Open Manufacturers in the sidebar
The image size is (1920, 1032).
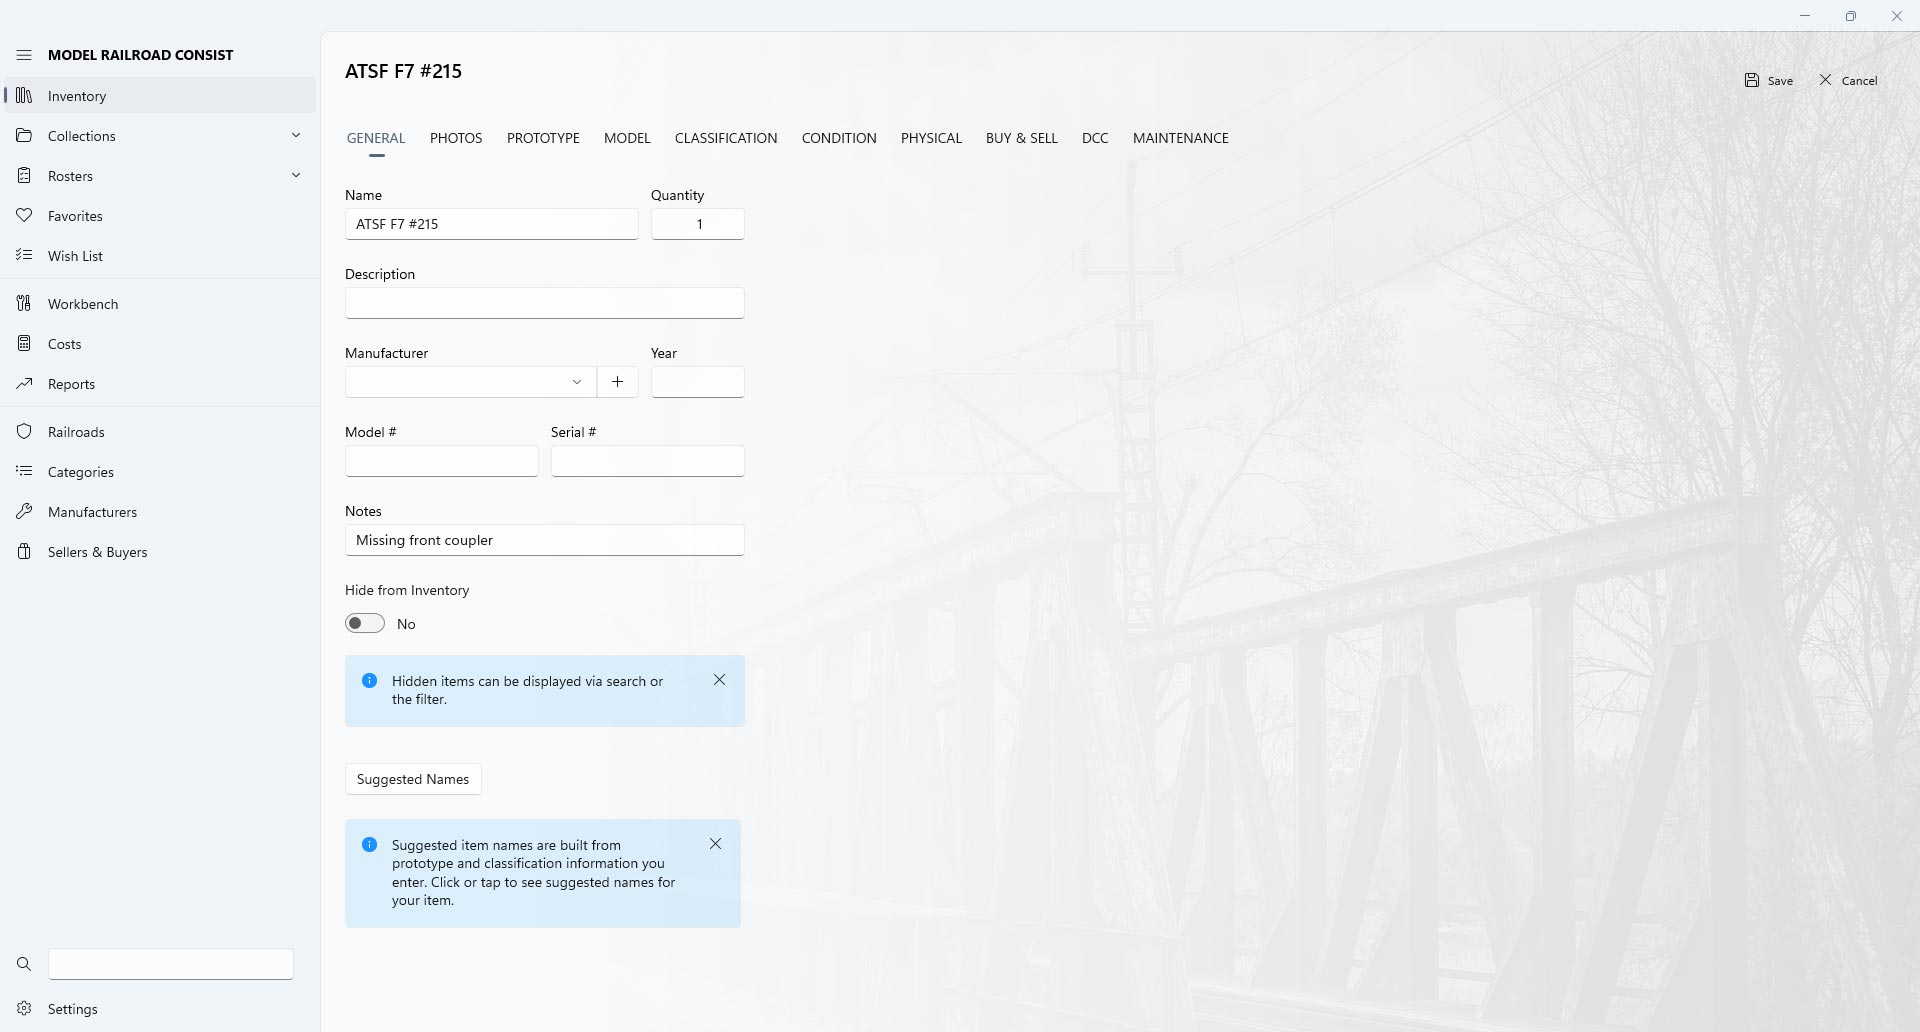point(160,512)
